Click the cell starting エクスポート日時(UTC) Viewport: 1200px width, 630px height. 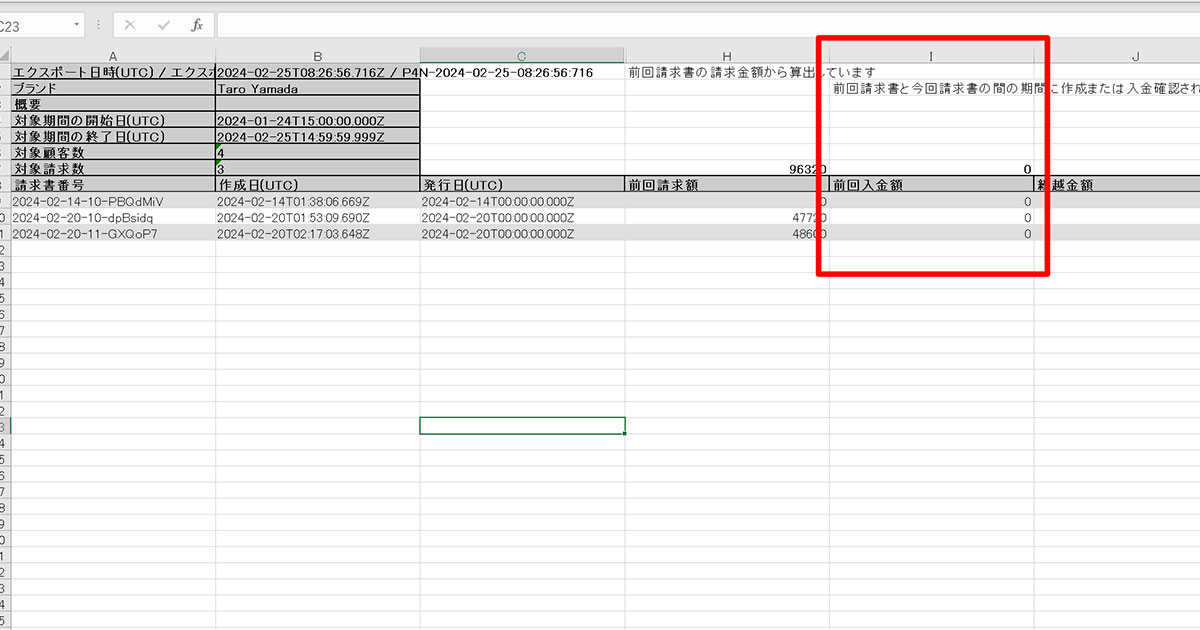click(x=113, y=72)
